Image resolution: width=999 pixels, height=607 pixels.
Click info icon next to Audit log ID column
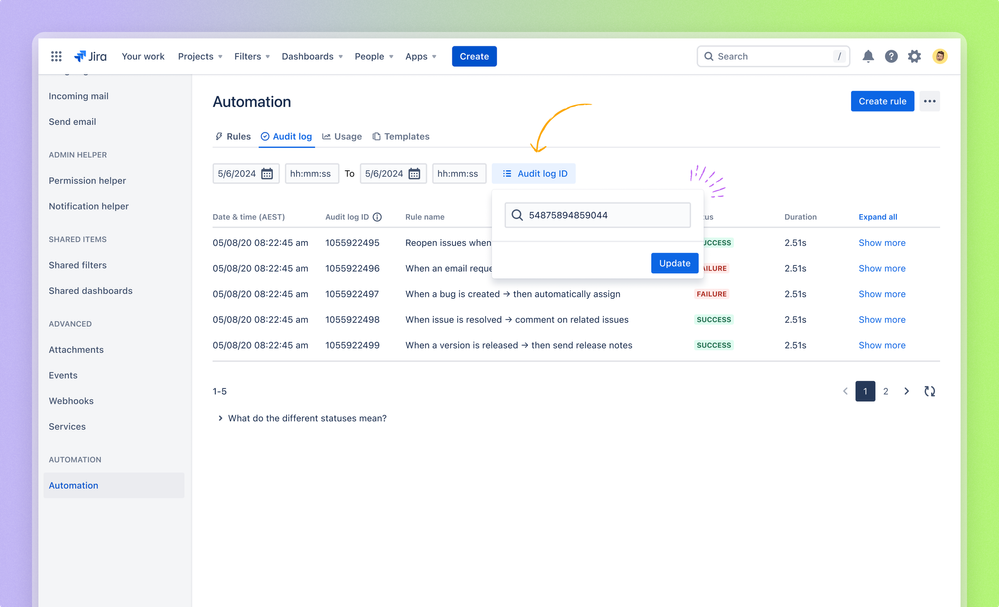click(x=377, y=217)
